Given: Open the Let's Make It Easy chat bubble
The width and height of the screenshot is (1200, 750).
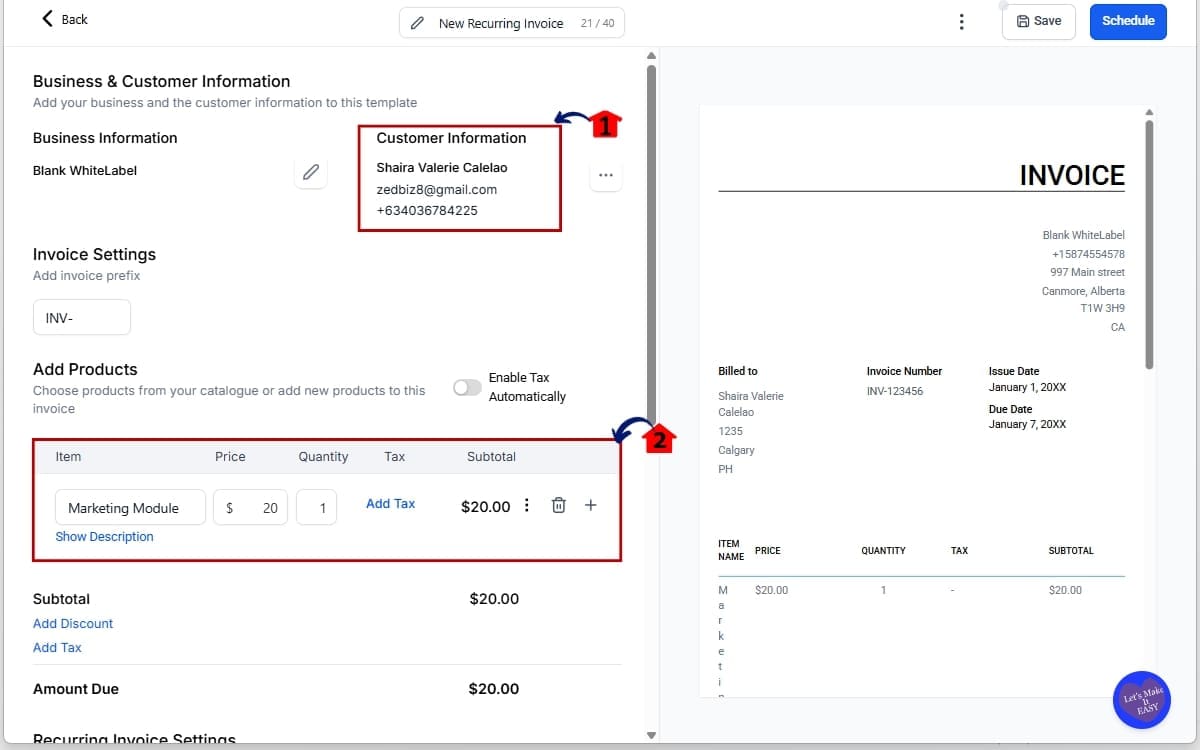Looking at the screenshot, I should 1141,700.
